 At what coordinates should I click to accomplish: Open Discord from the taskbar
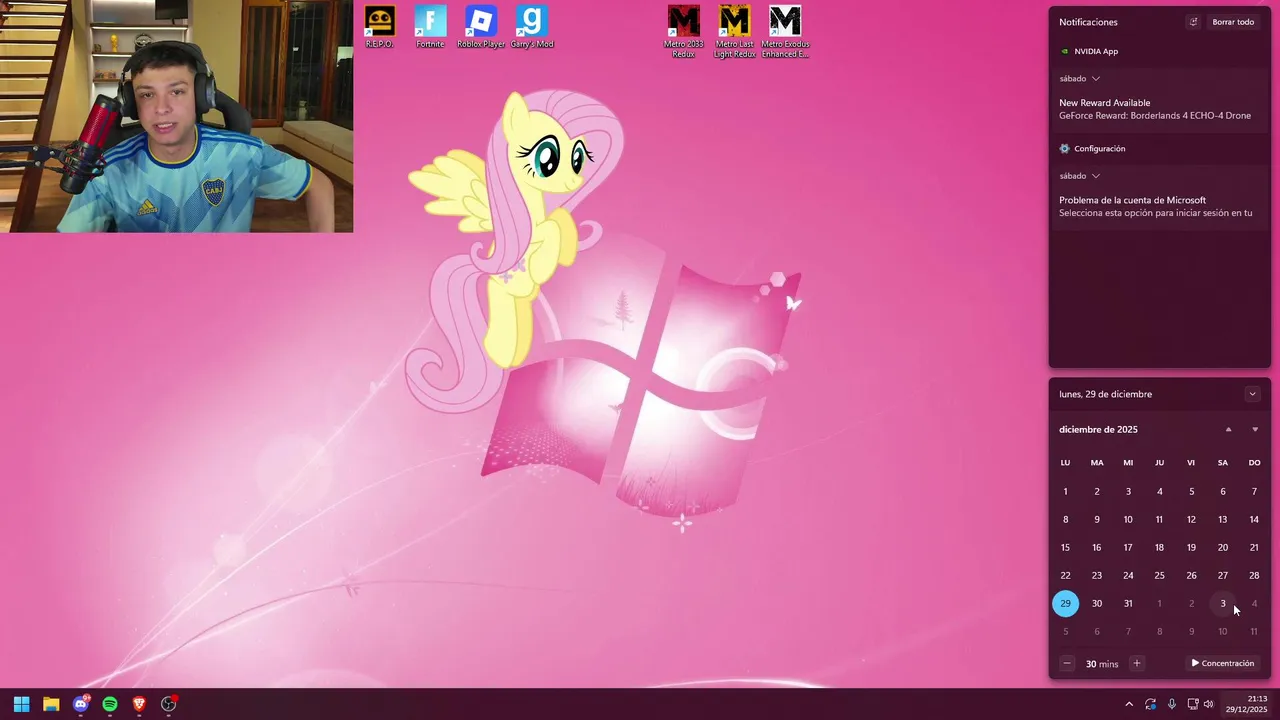pyautogui.click(x=81, y=704)
